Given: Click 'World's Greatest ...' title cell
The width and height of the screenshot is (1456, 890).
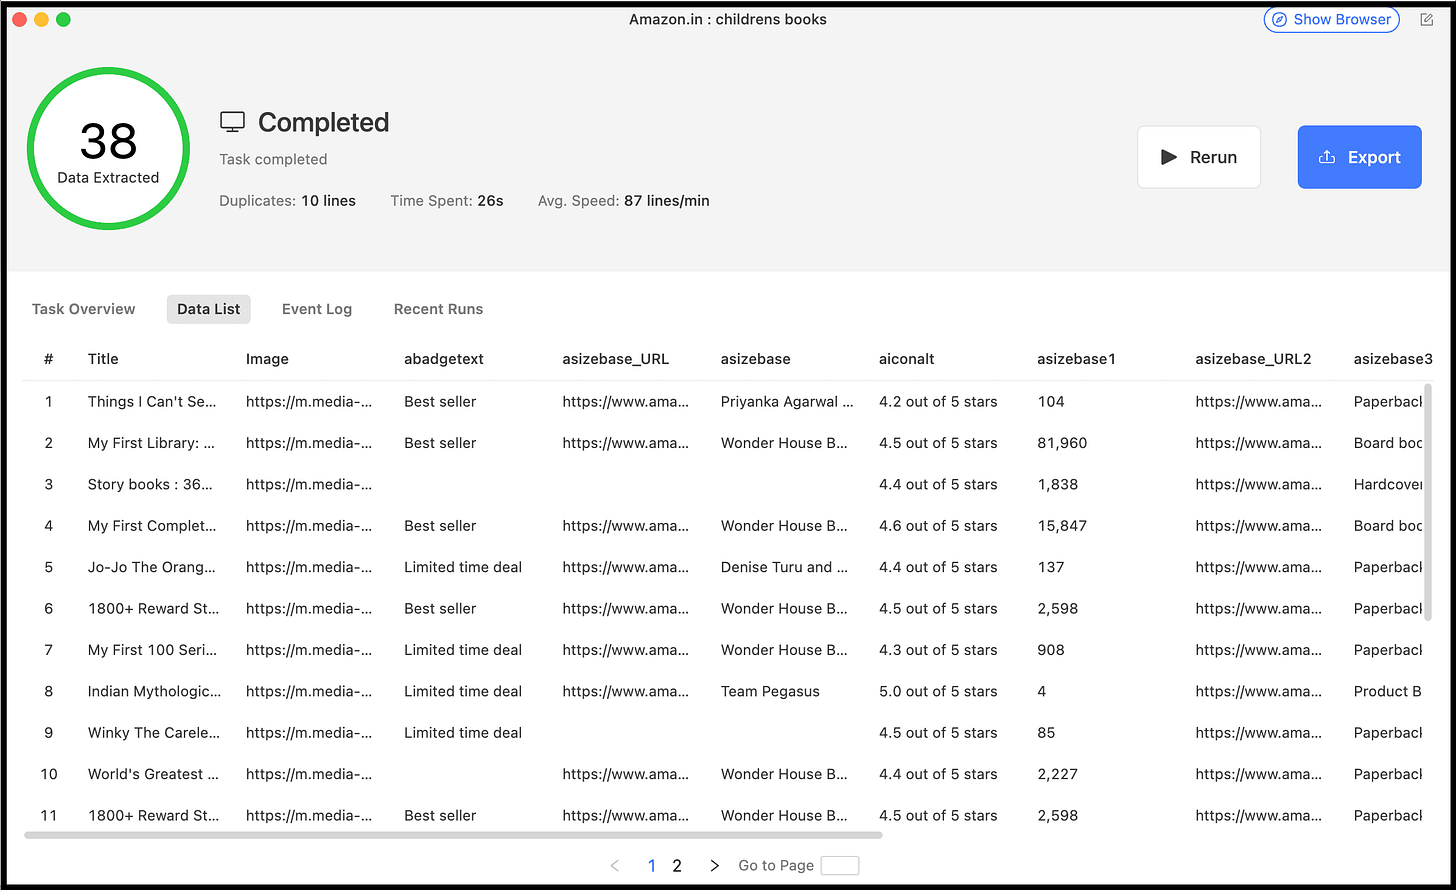Looking at the screenshot, I should click(153, 774).
